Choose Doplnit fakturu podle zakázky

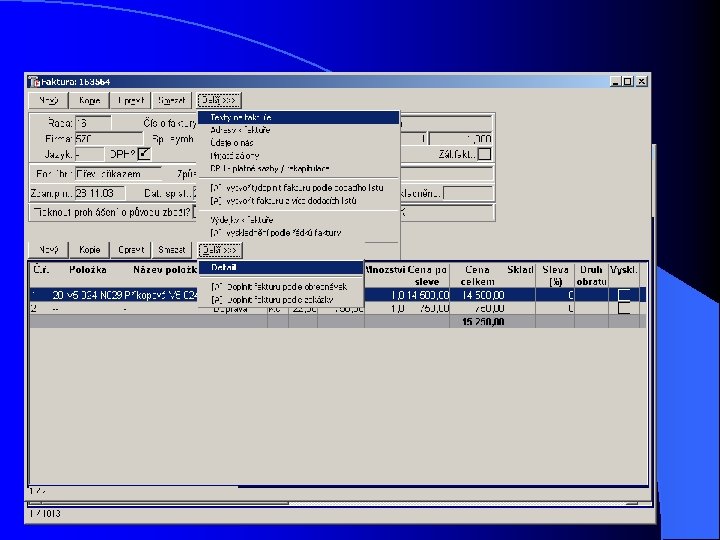(x=281, y=300)
